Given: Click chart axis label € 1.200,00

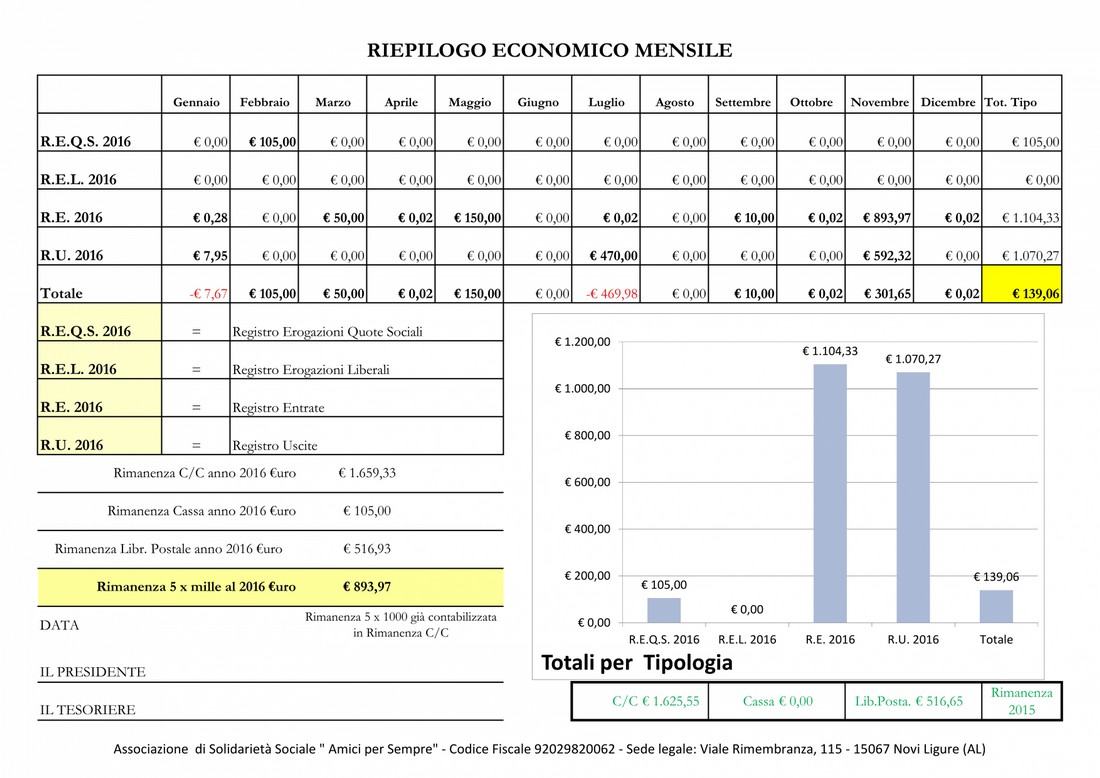Looking at the screenshot, I should [582, 342].
